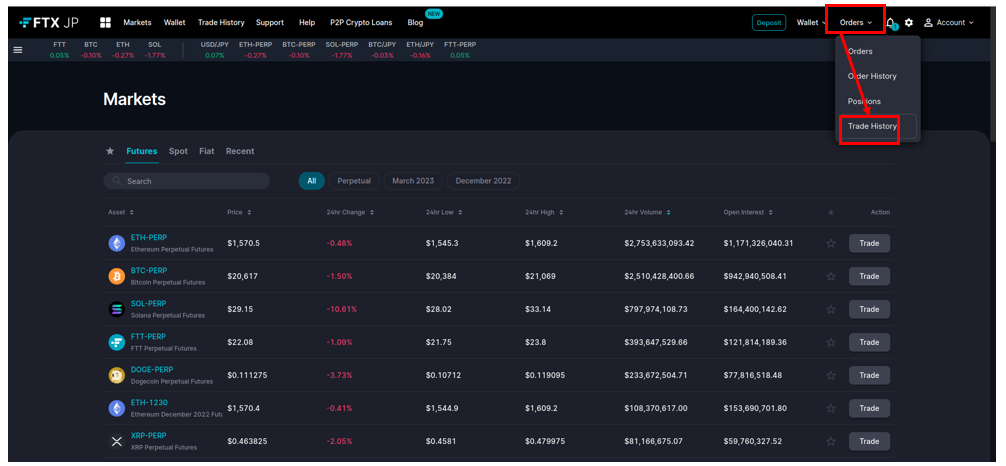The height and width of the screenshot is (466, 1006).
Task: Switch to the Recent tab
Action: coord(240,151)
